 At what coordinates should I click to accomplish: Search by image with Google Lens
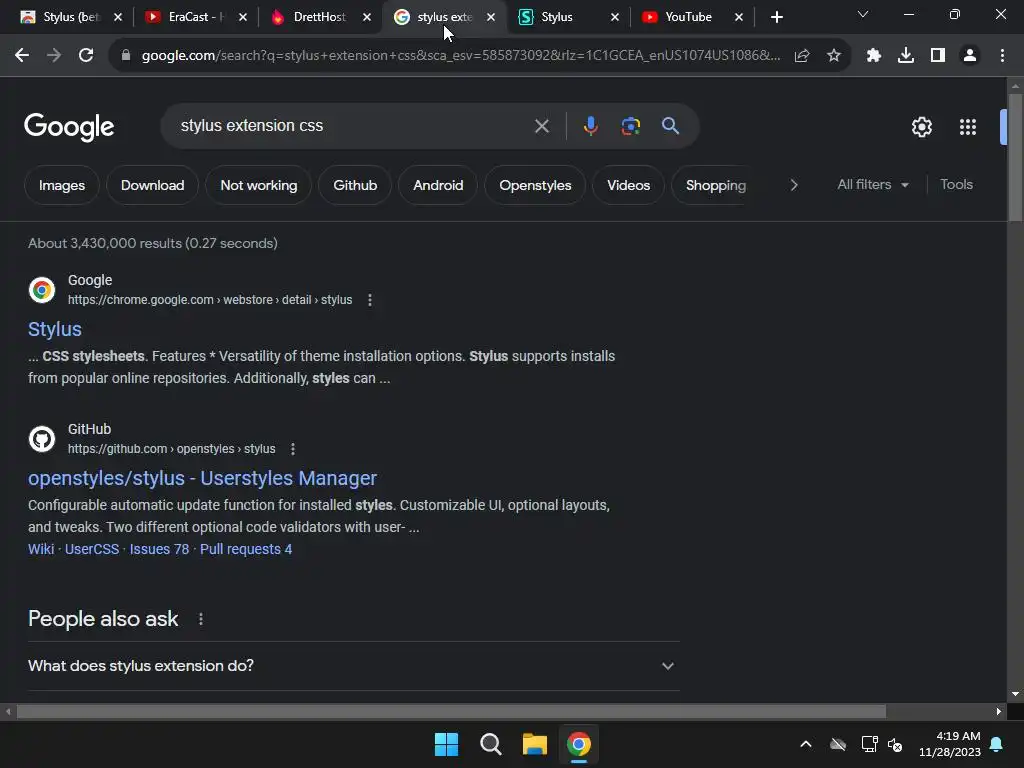coord(630,126)
